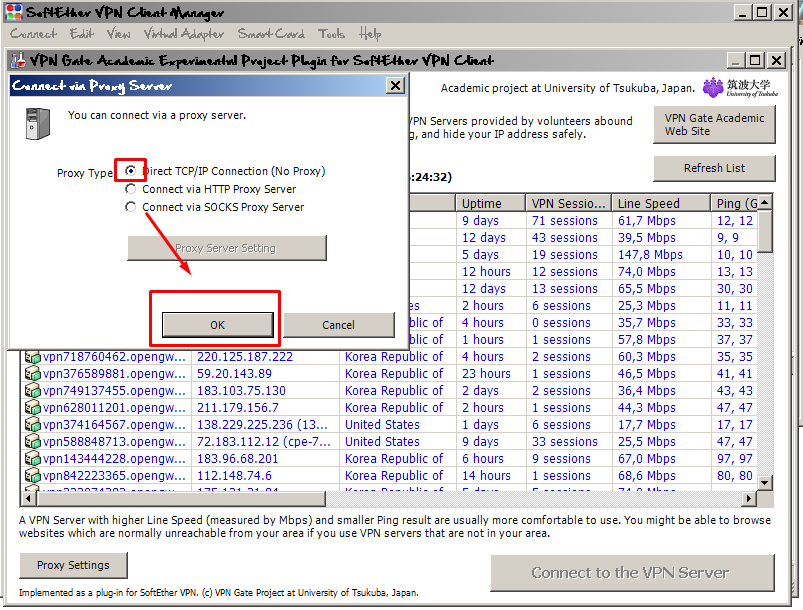Sort by the VPN Sessions column header
This screenshot has width=803, height=610.
coord(568,203)
